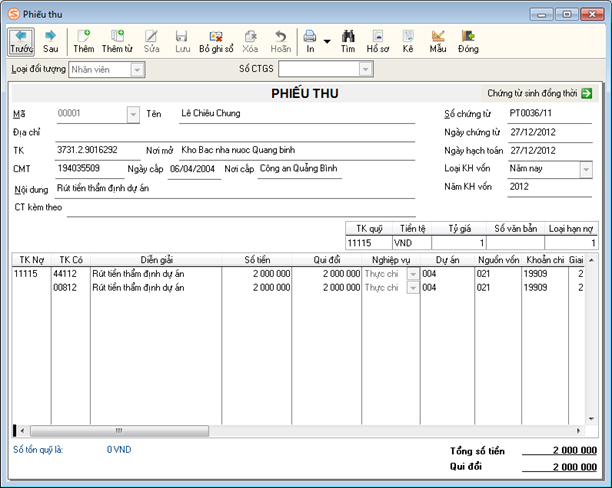Click the Ngày chứng từ date field
The image size is (612, 488).
pos(550,133)
